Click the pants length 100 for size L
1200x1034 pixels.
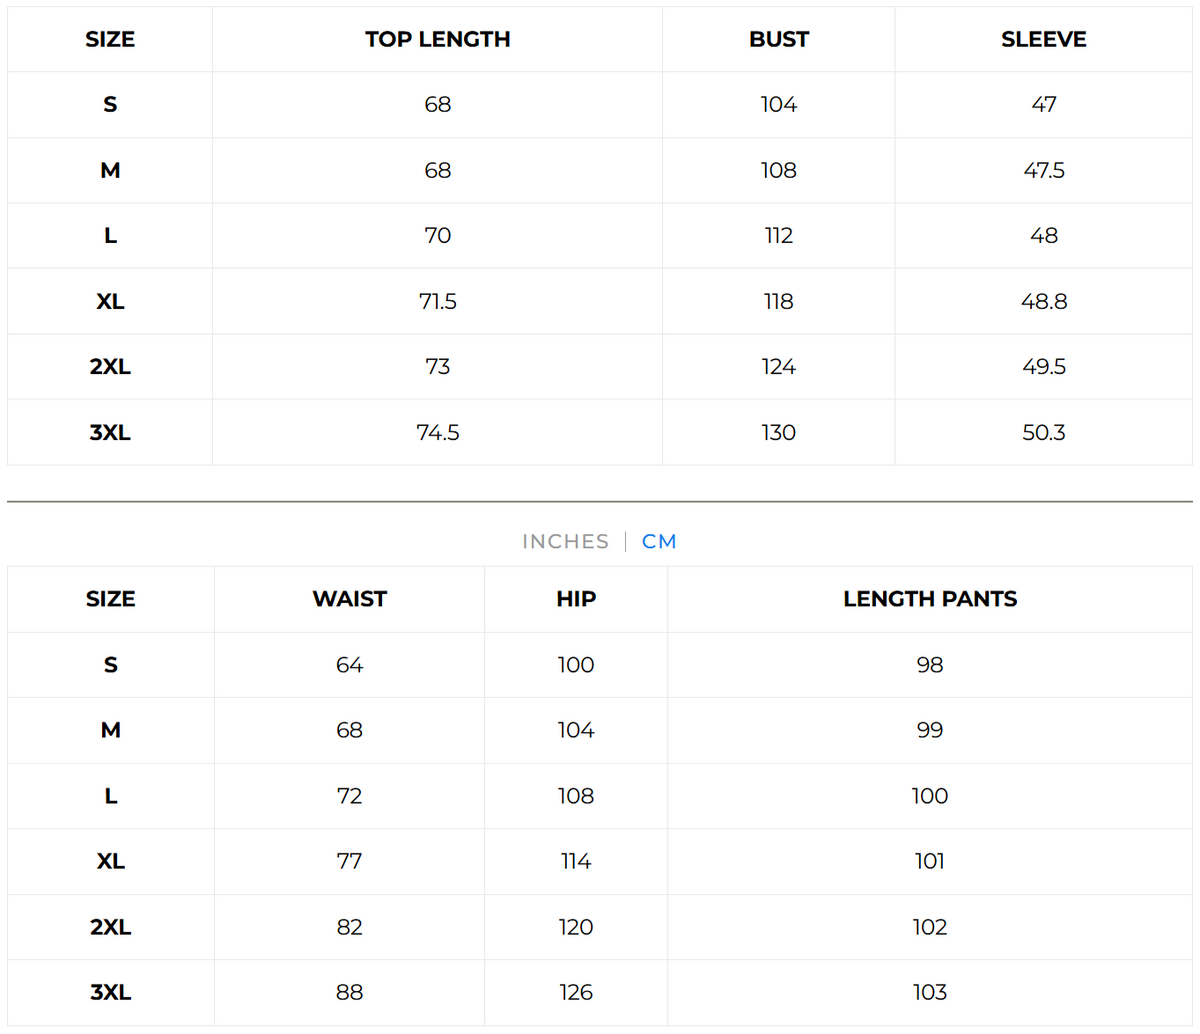[930, 796]
